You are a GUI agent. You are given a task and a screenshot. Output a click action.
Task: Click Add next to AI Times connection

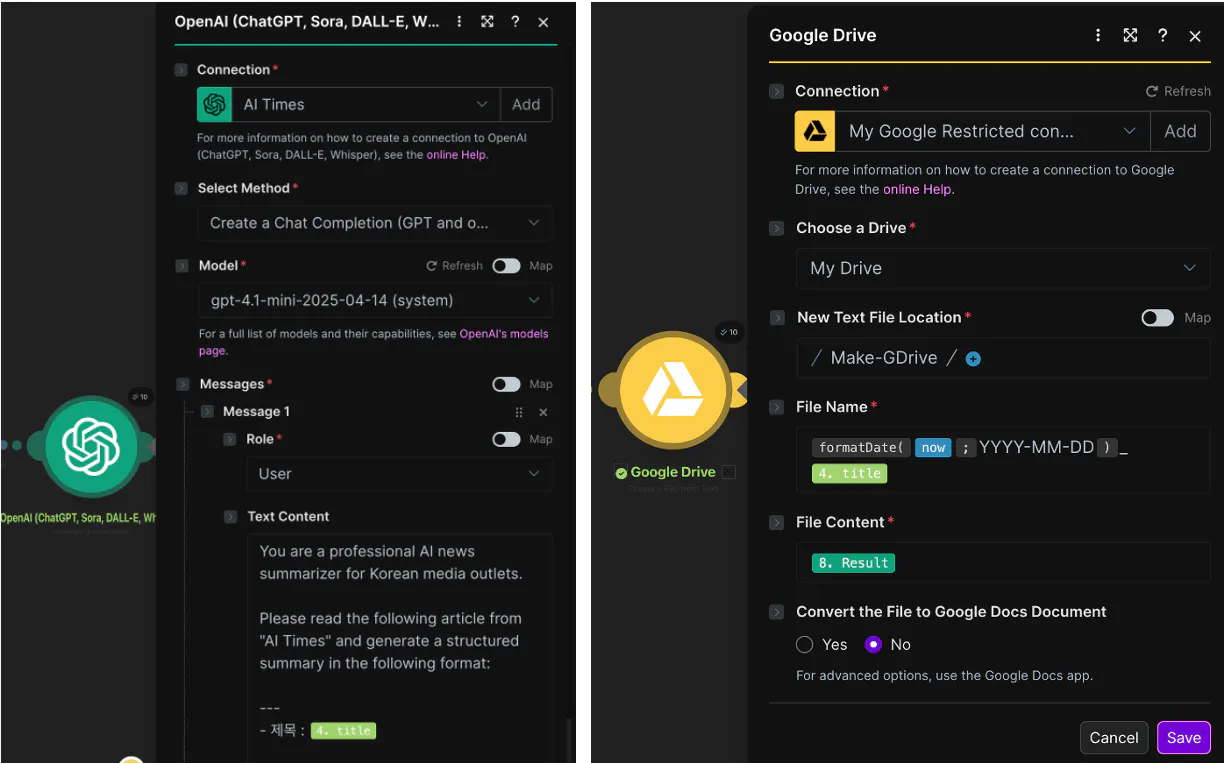526,104
